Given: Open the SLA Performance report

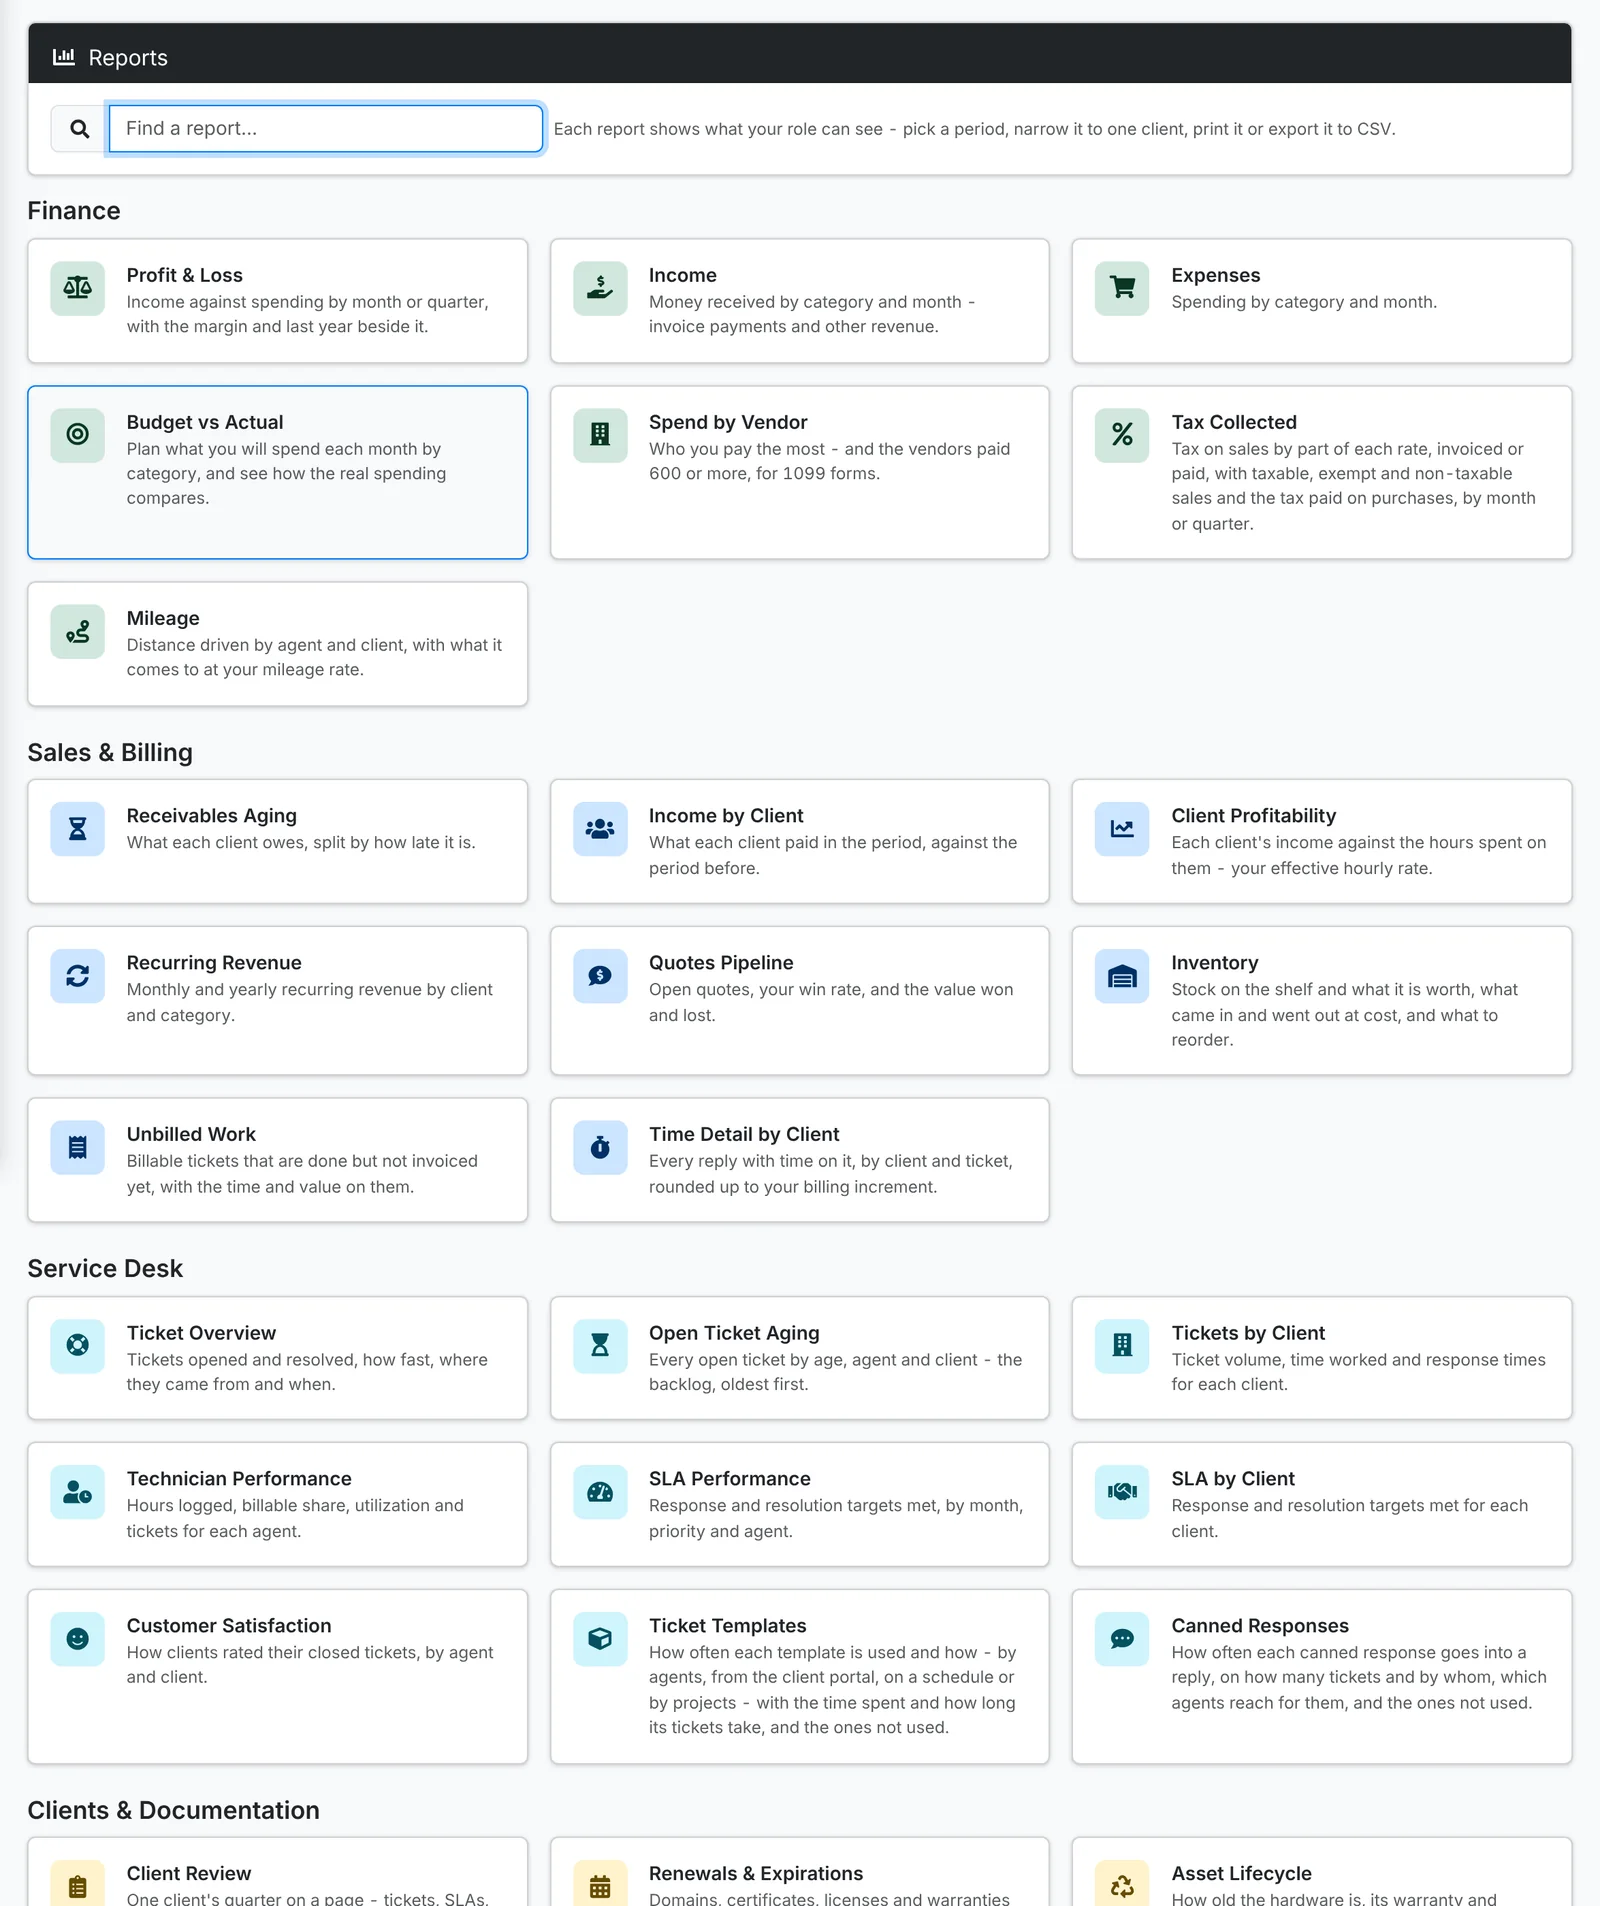Looking at the screenshot, I should click(x=800, y=1504).
